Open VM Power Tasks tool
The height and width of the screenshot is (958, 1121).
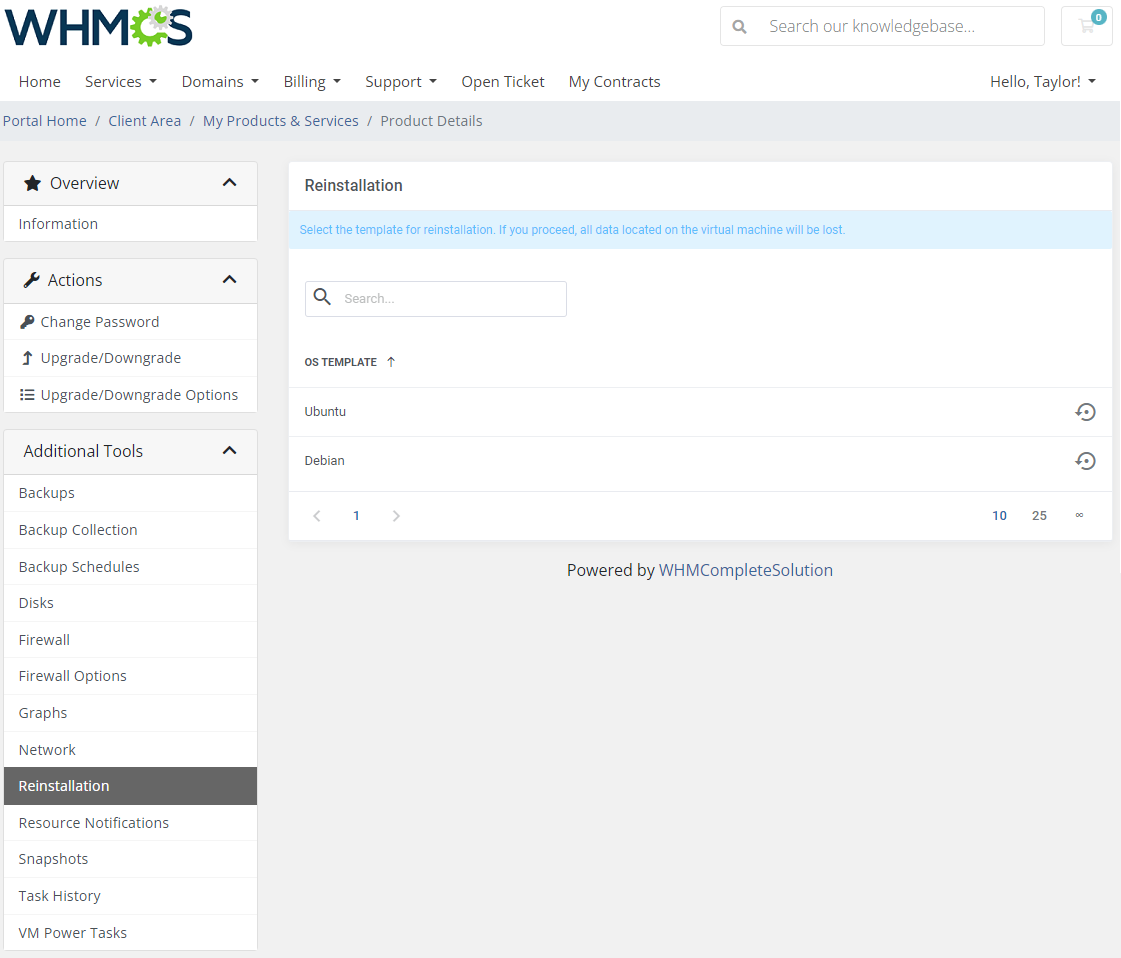click(130, 933)
